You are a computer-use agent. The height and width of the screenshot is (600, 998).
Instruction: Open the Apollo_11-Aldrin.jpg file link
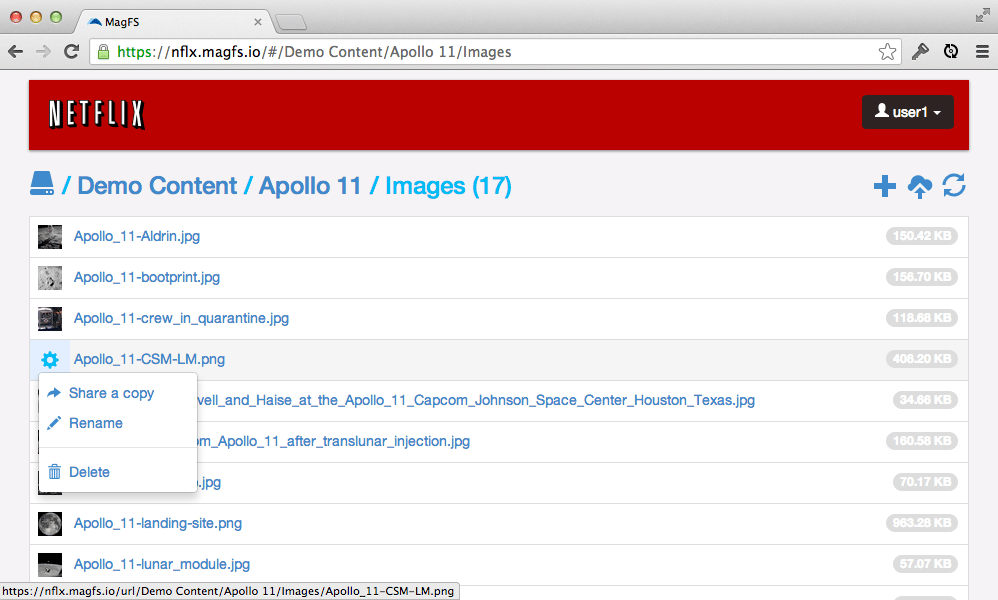[135, 236]
